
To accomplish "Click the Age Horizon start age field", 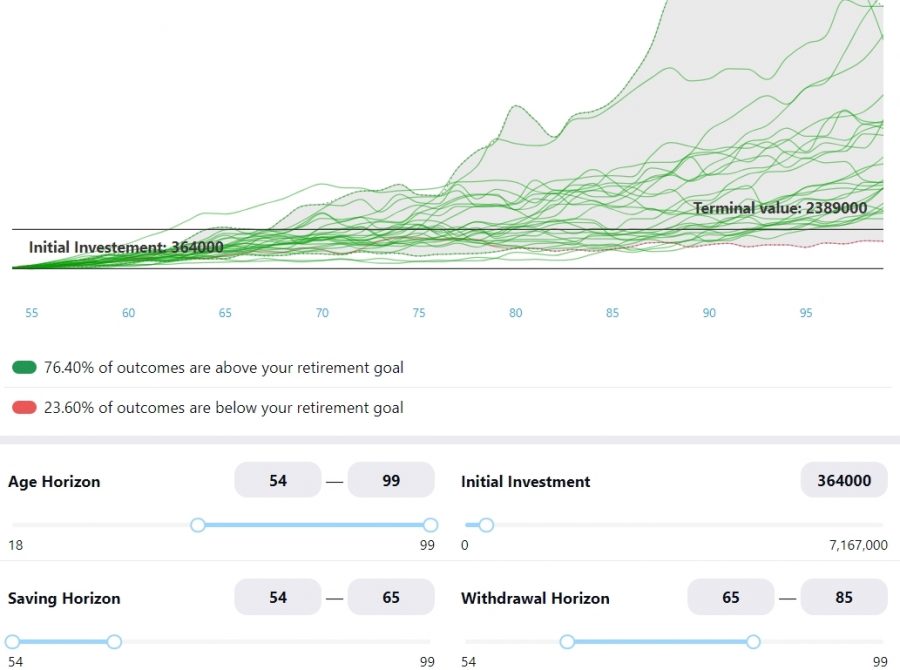I will 278,480.
